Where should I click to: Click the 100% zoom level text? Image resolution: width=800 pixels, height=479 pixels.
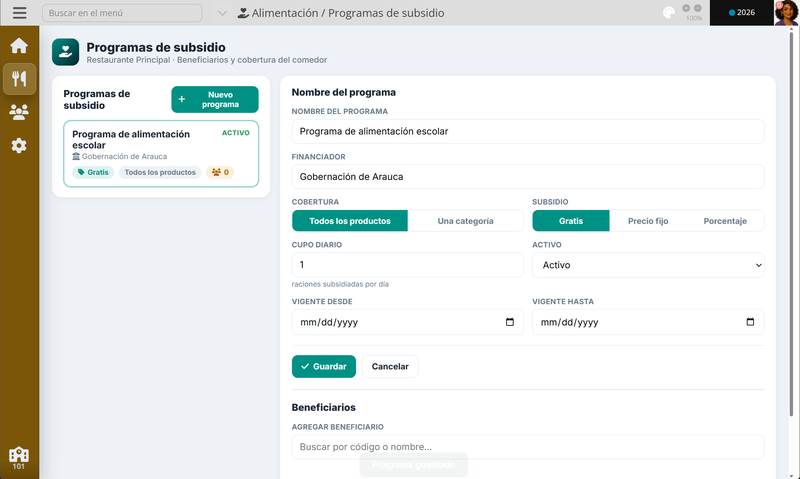point(694,18)
